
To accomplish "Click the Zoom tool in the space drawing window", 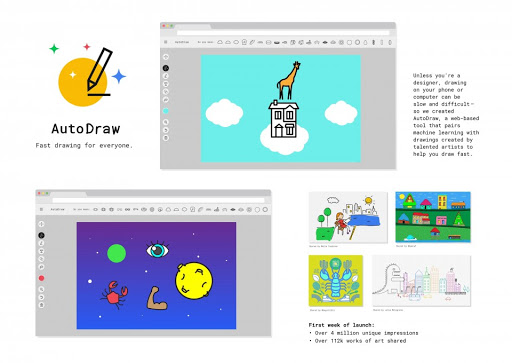I will (41, 289).
